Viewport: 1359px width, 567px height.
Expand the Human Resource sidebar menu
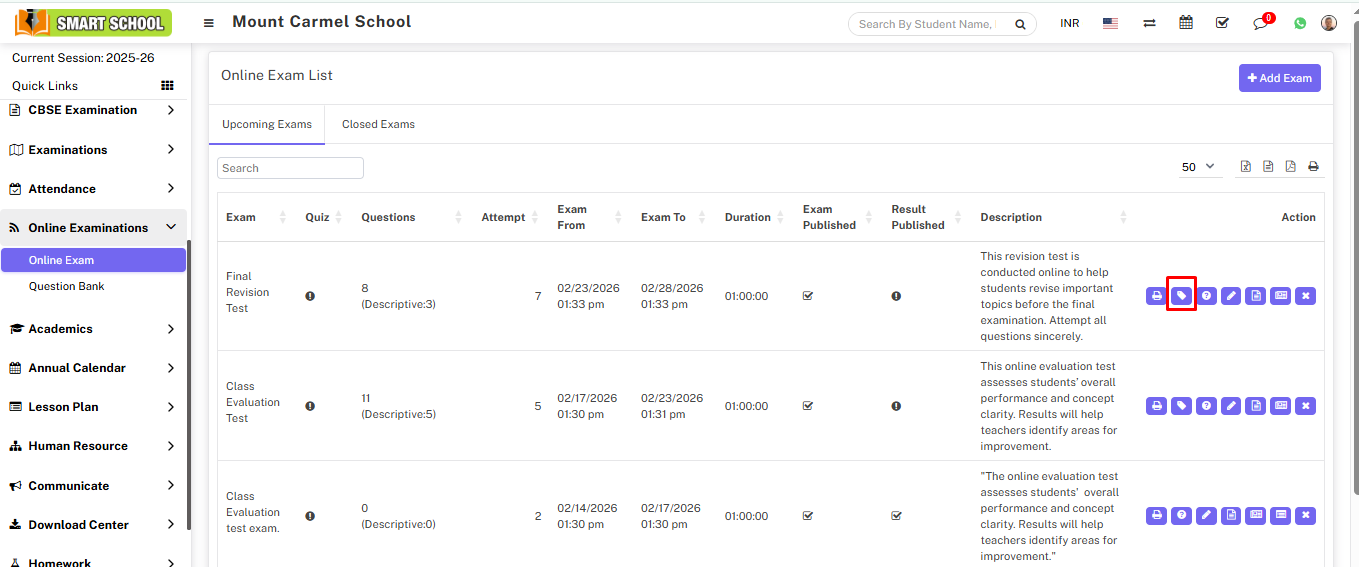(93, 446)
